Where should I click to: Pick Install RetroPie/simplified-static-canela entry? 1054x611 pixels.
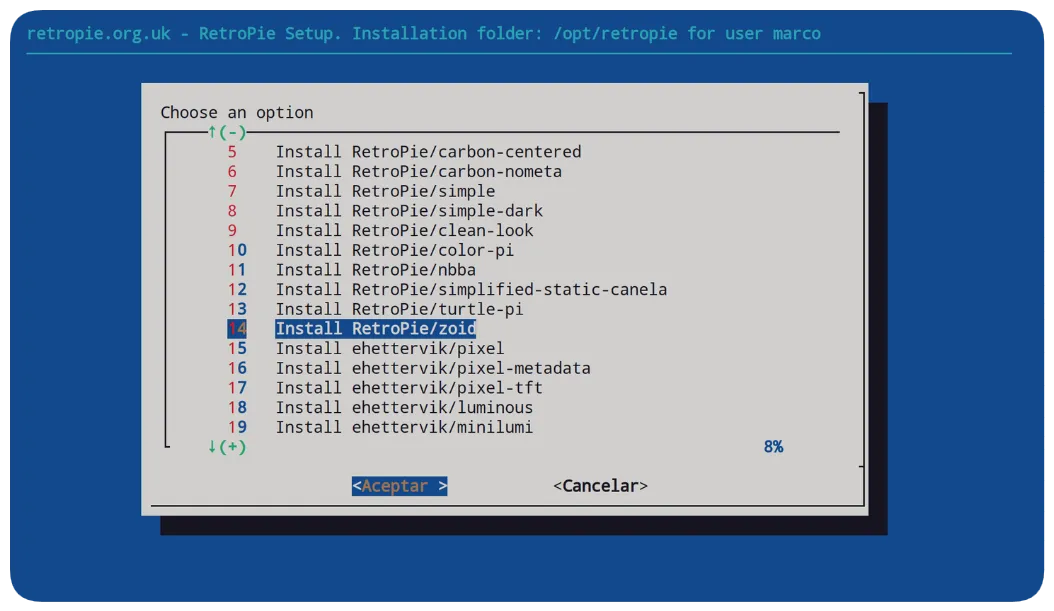coord(471,290)
